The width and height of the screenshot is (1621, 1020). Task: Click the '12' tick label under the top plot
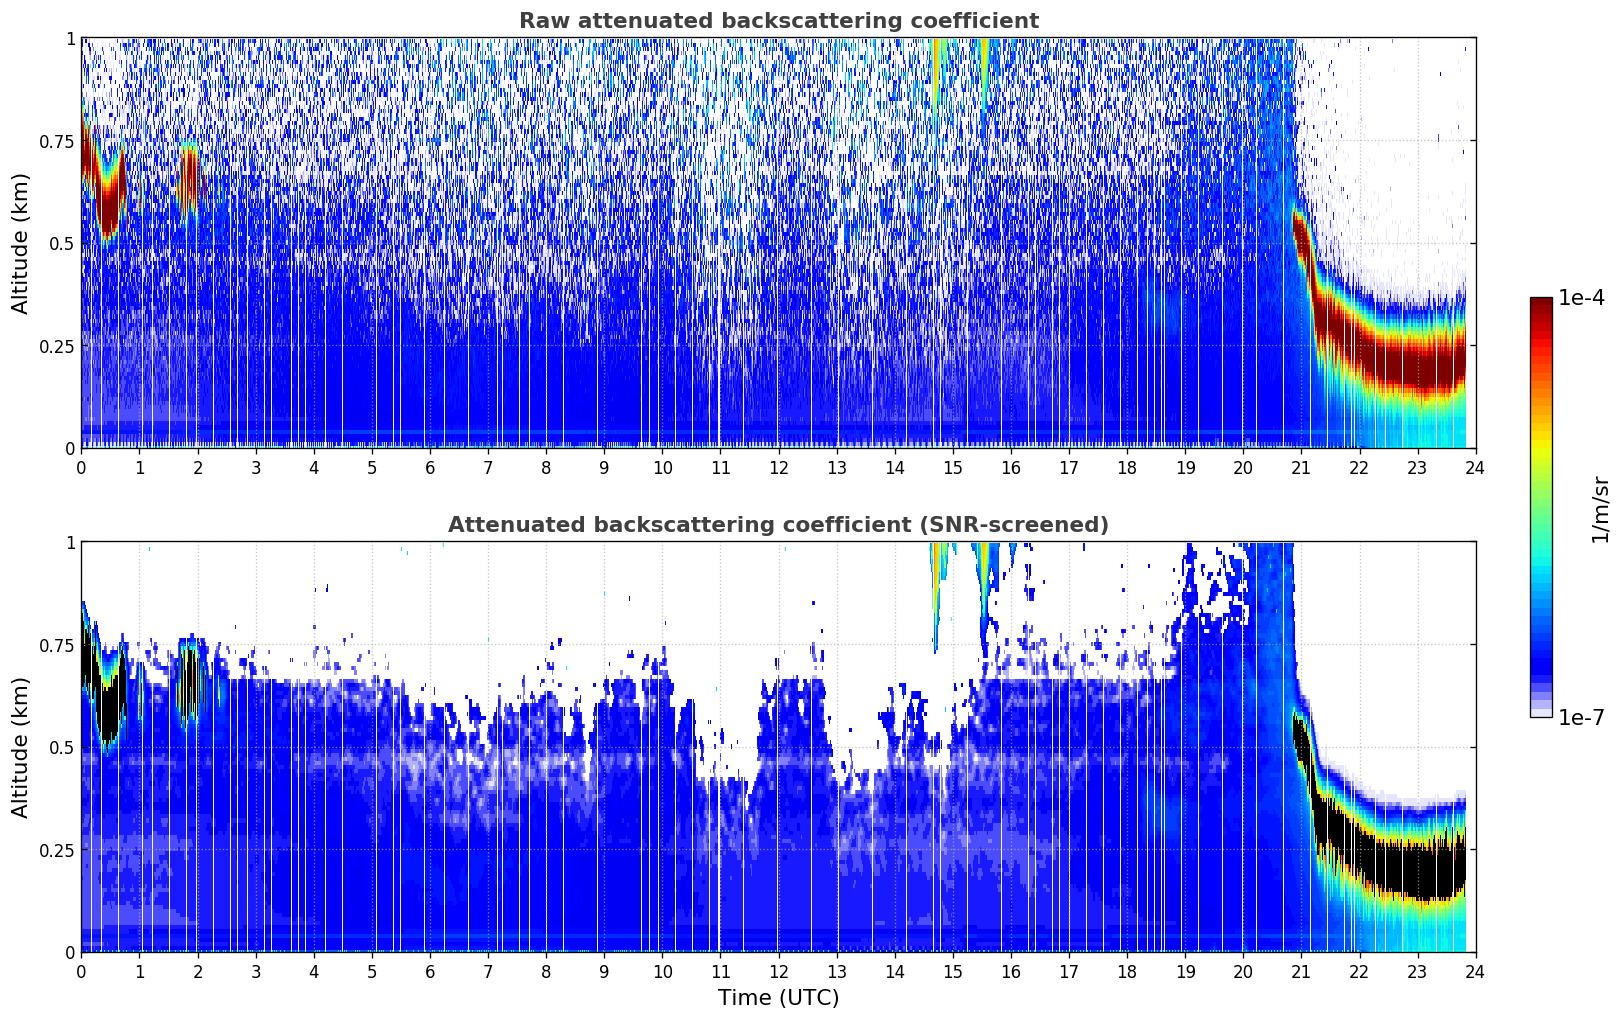(778, 467)
